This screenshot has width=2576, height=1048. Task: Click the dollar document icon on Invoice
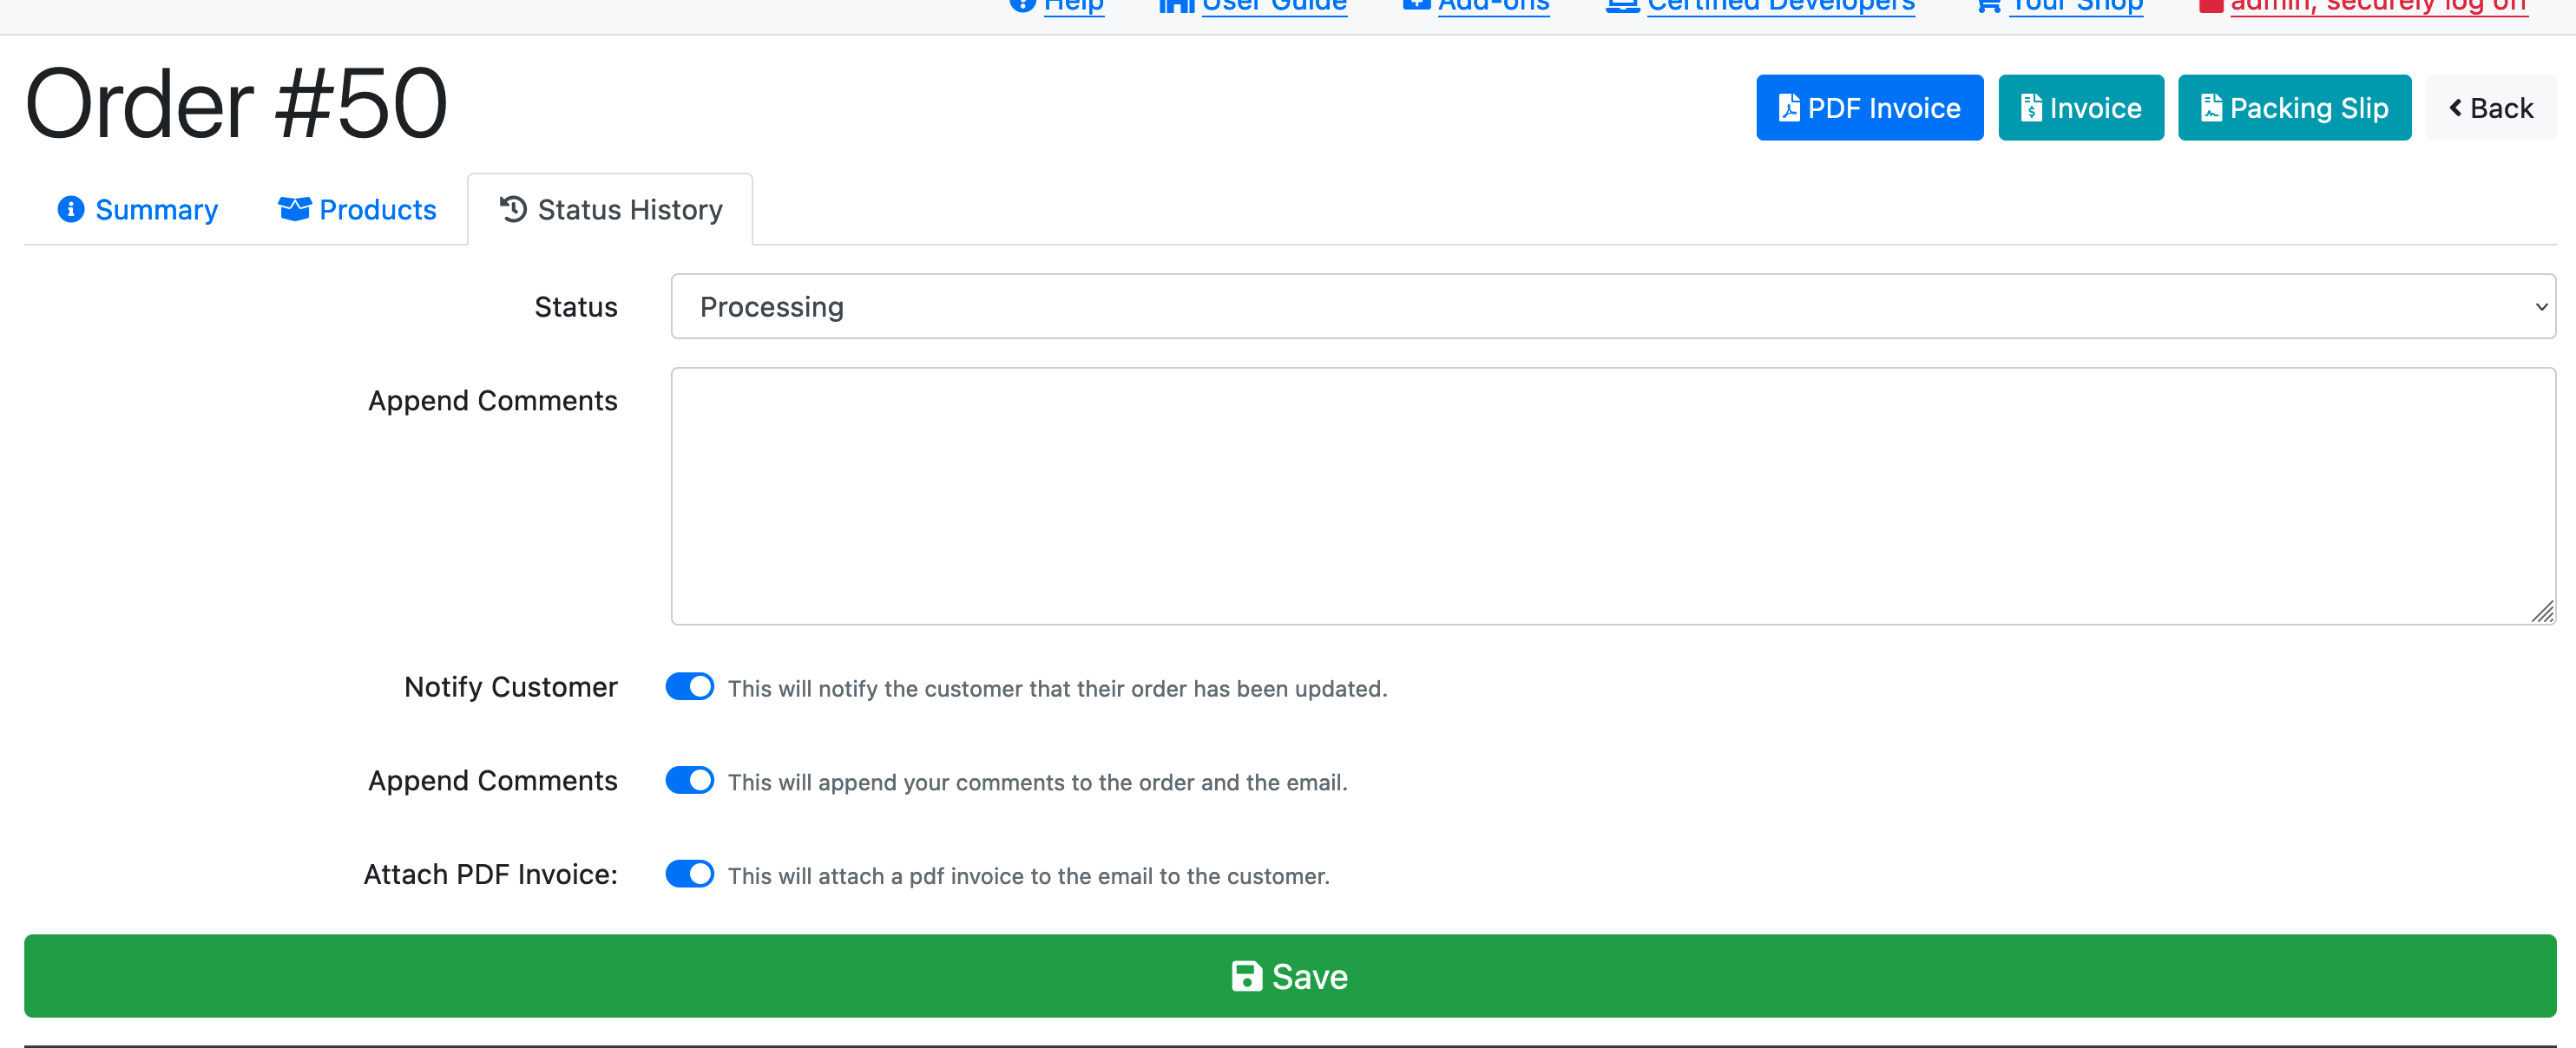(2031, 108)
